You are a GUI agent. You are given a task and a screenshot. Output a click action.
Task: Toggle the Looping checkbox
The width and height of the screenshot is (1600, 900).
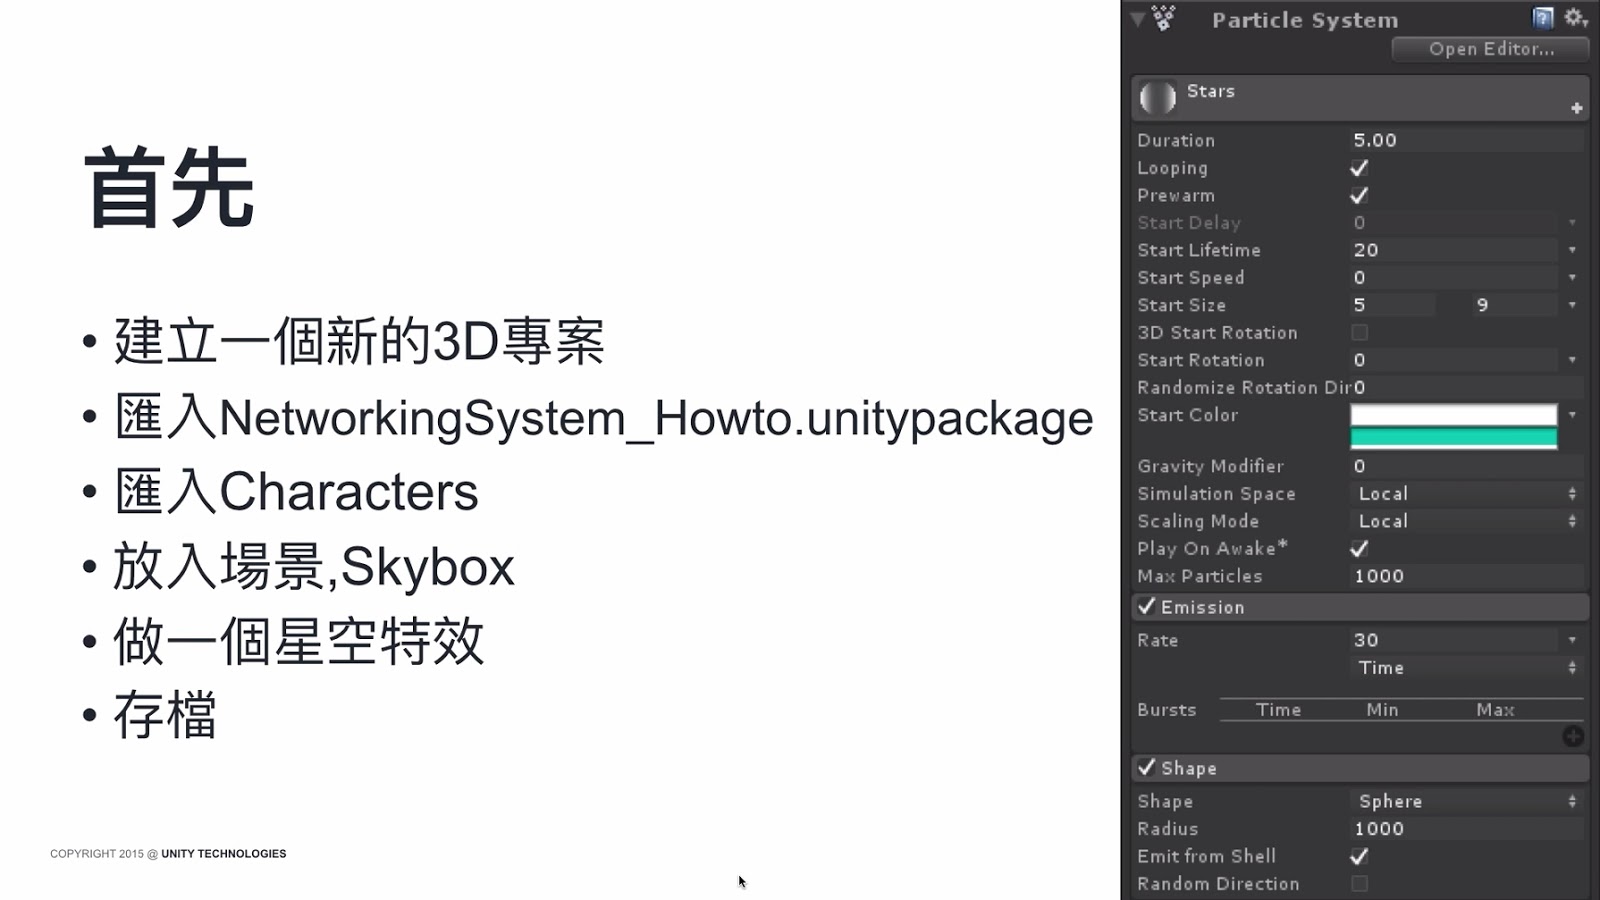(x=1359, y=168)
